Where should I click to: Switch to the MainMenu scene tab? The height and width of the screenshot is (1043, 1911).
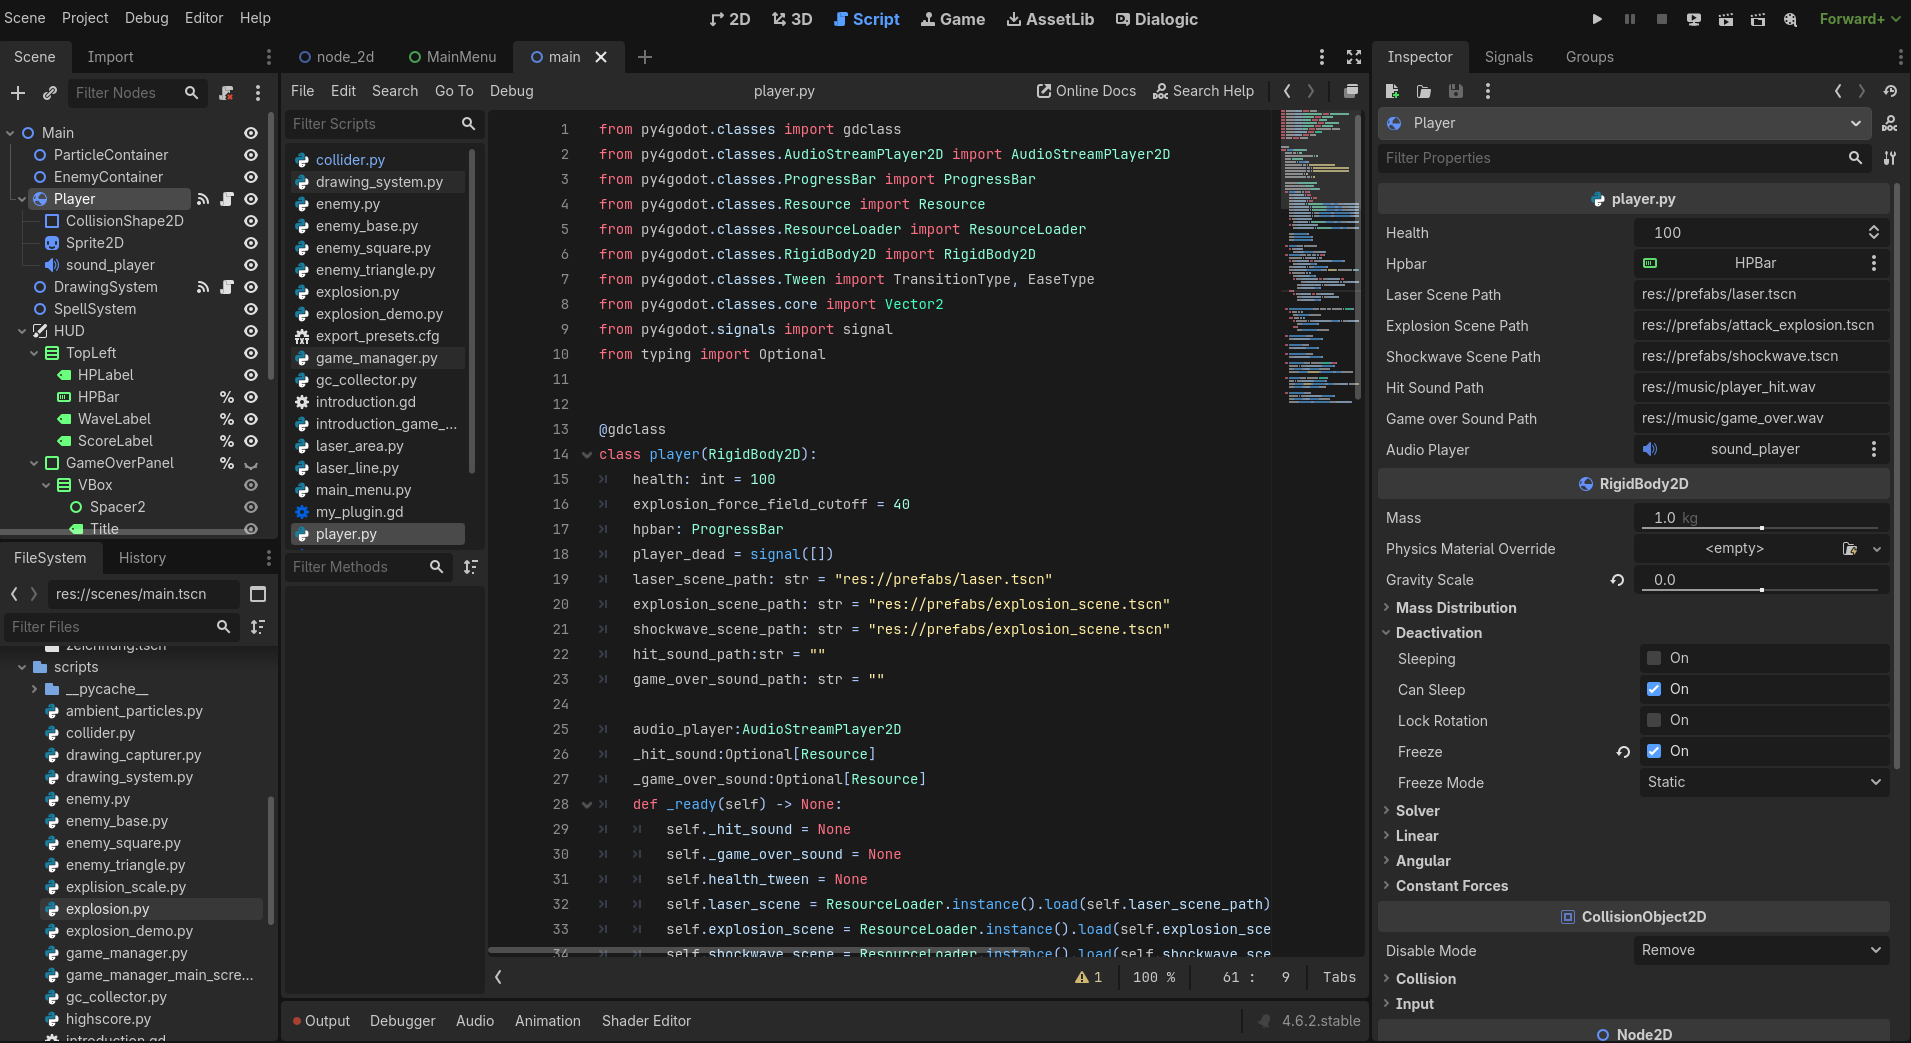[x=452, y=57]
